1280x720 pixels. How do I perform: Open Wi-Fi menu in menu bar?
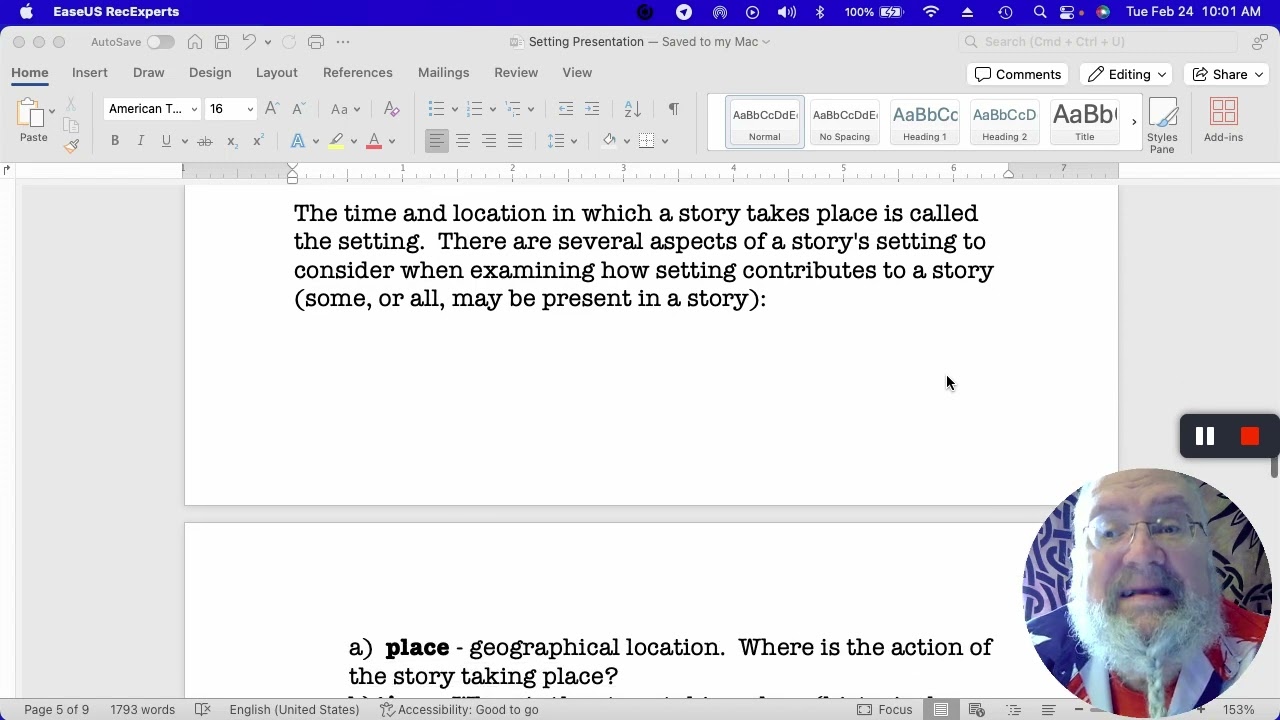(x=931, y=12)
